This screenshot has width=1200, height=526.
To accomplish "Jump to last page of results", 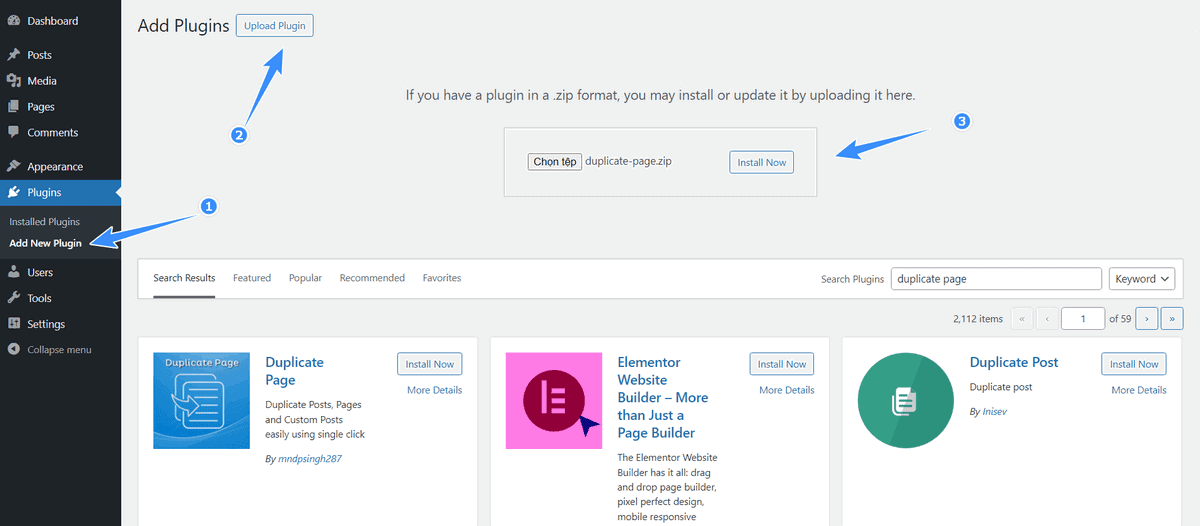I will (1172, 319).
